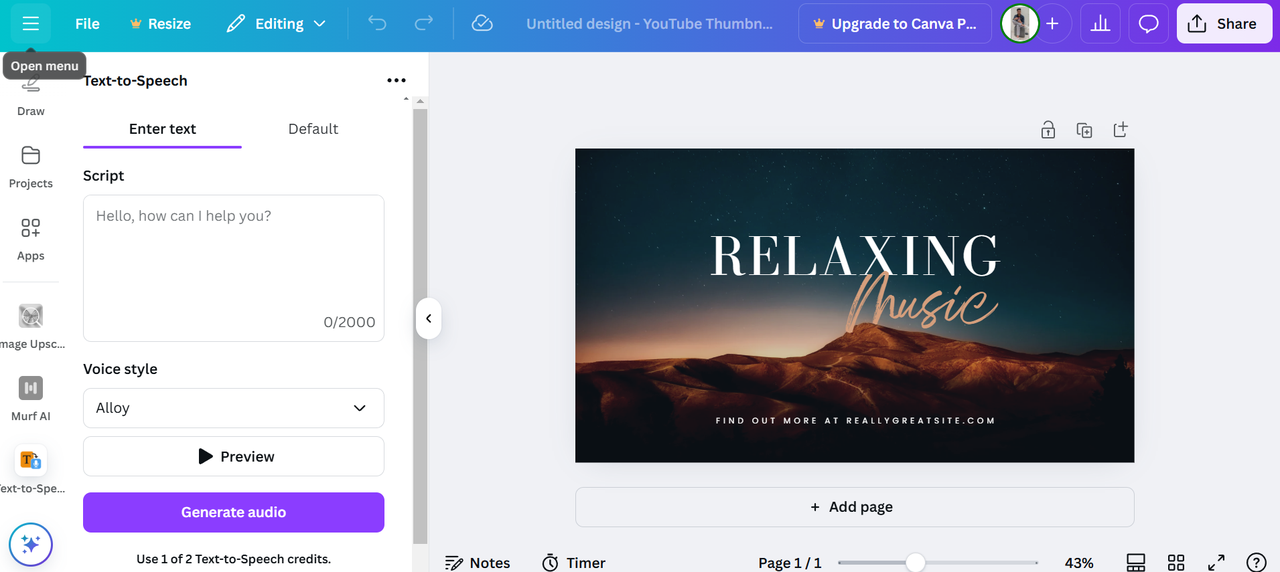The width and height of the screenshot is (1280, 572).
Task: Open the File menu
Action: (87, 23)
